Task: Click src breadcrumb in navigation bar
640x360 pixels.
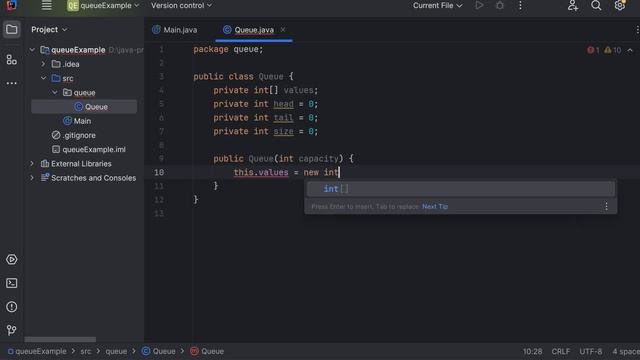Action: point(86,351)
